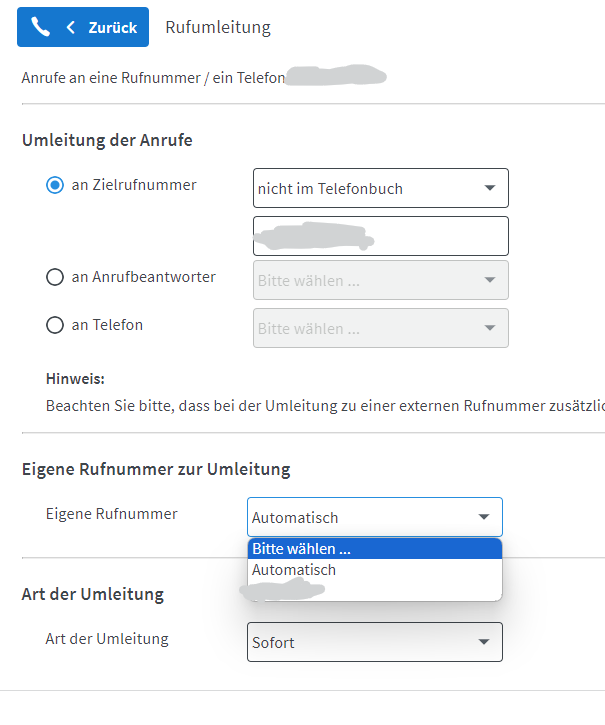Click the 'Rufumleitung' page title

click(218, 27)
